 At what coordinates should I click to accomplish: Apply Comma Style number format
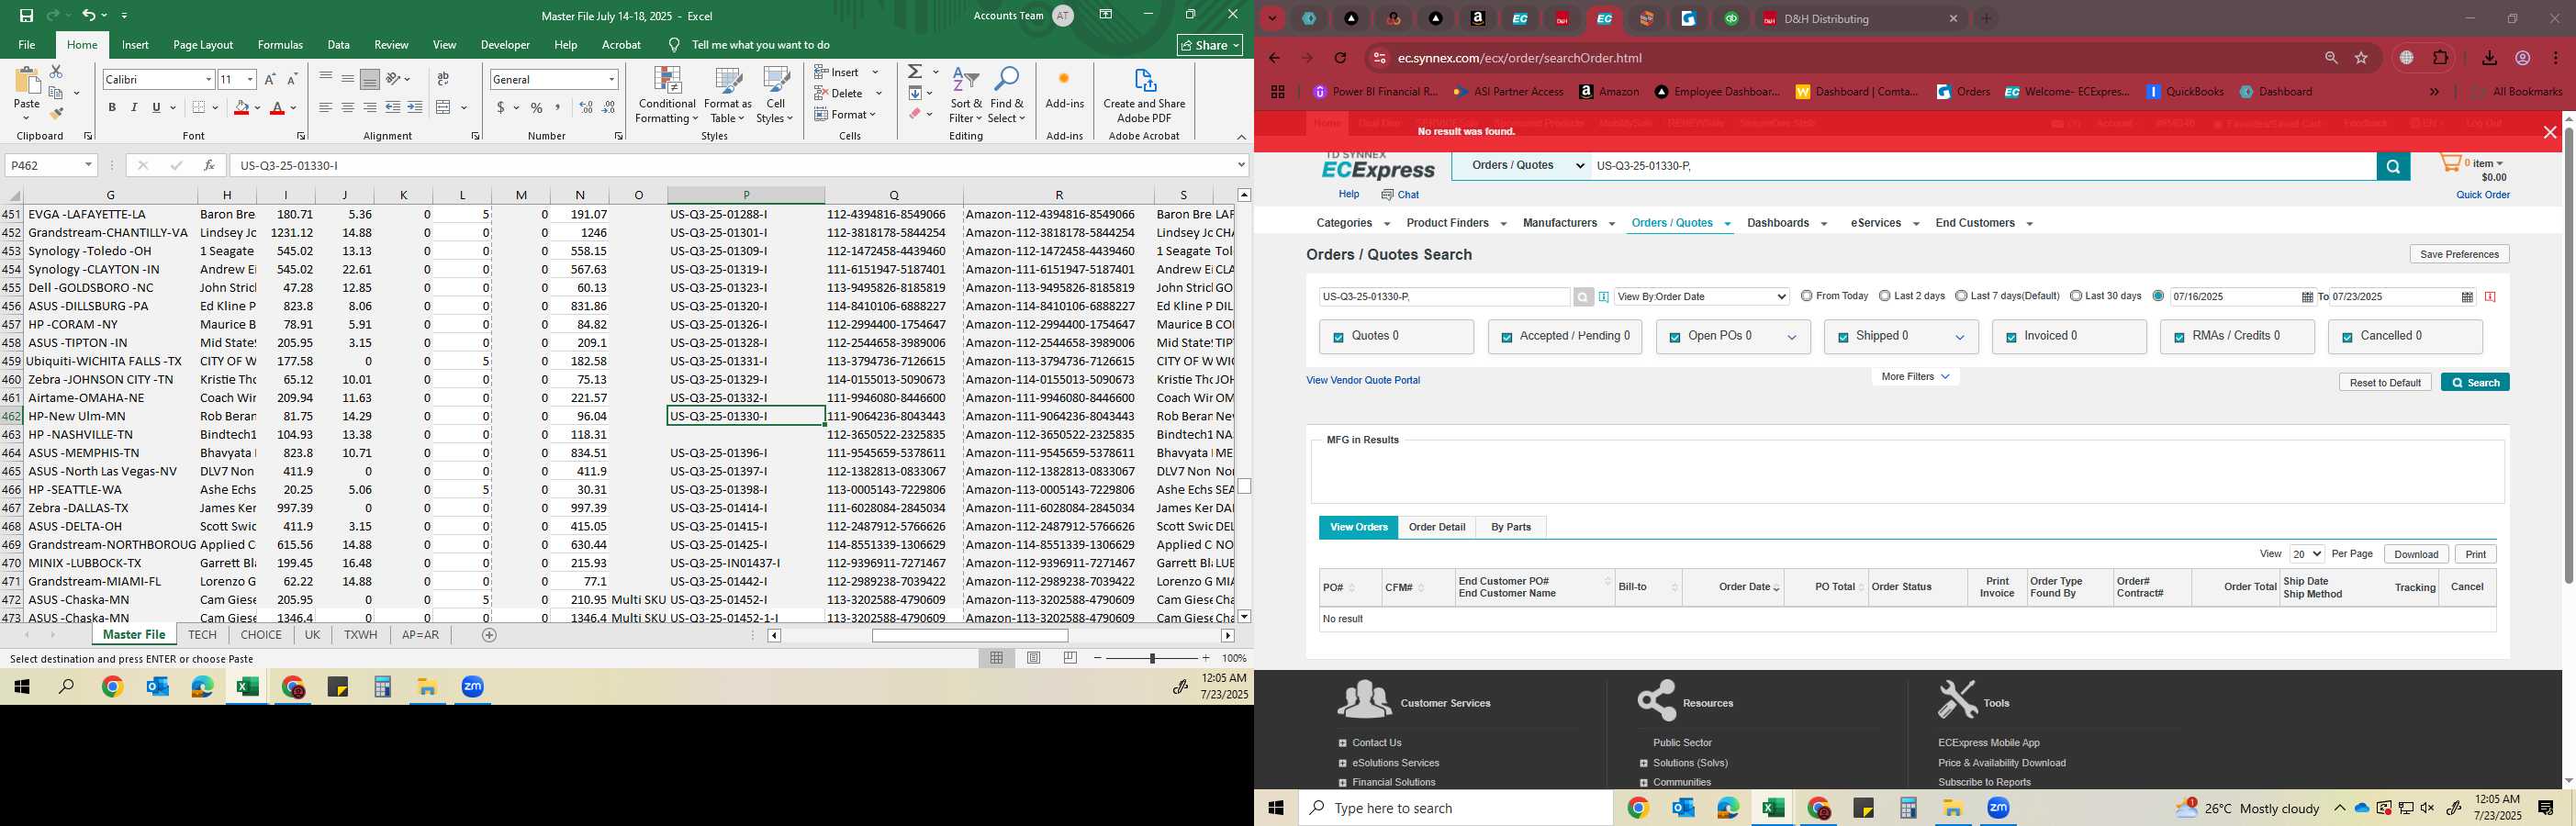[558, 108]
